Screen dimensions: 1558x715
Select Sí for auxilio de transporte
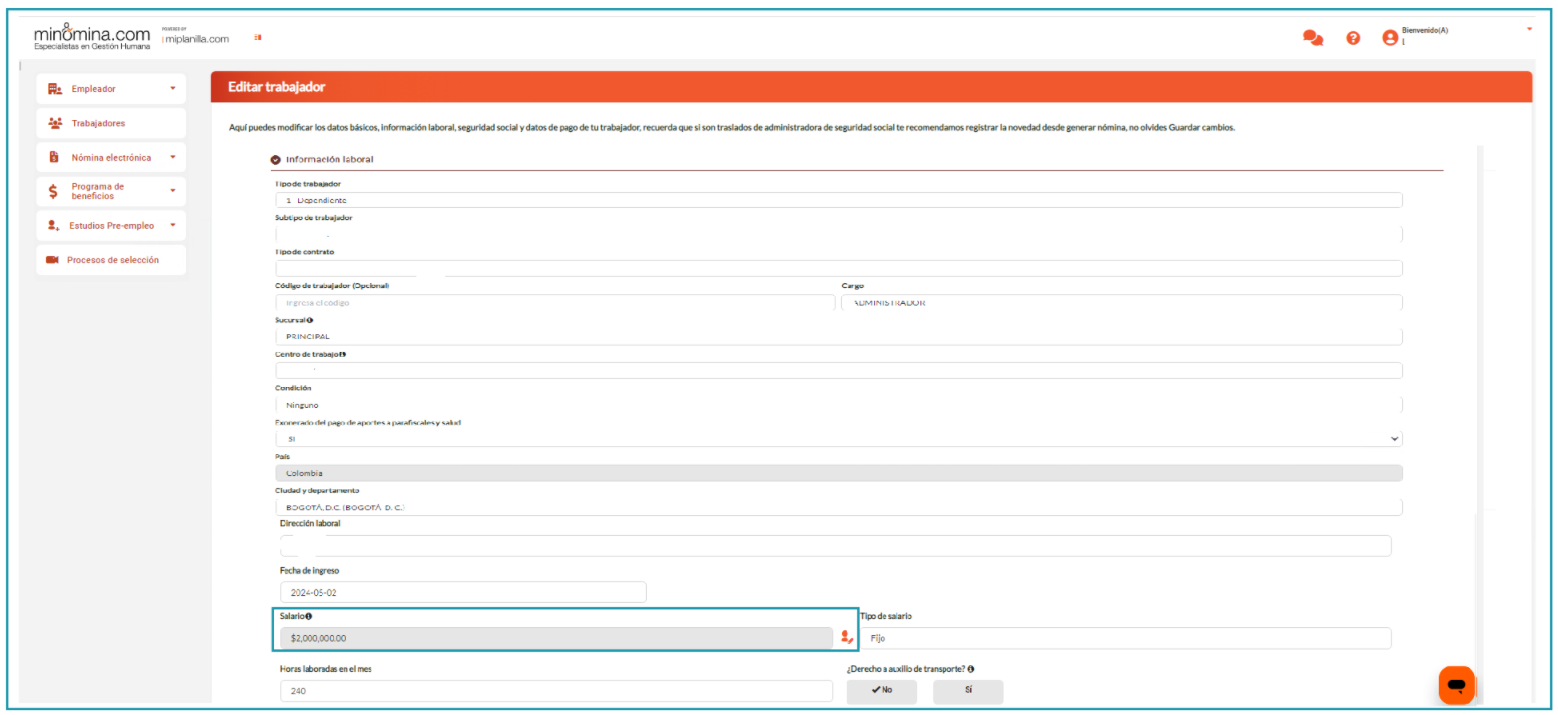click(x=967, y=691)
